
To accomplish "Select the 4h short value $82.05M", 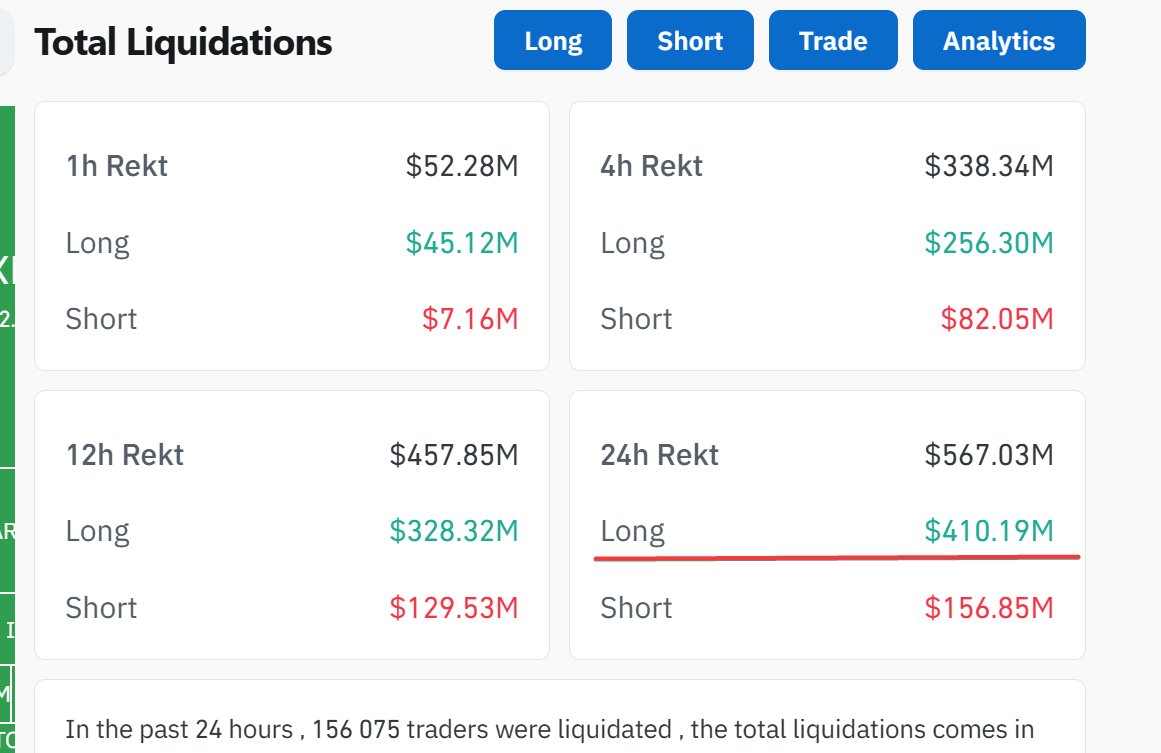I will pyautogui.click(x=997, y=319).
